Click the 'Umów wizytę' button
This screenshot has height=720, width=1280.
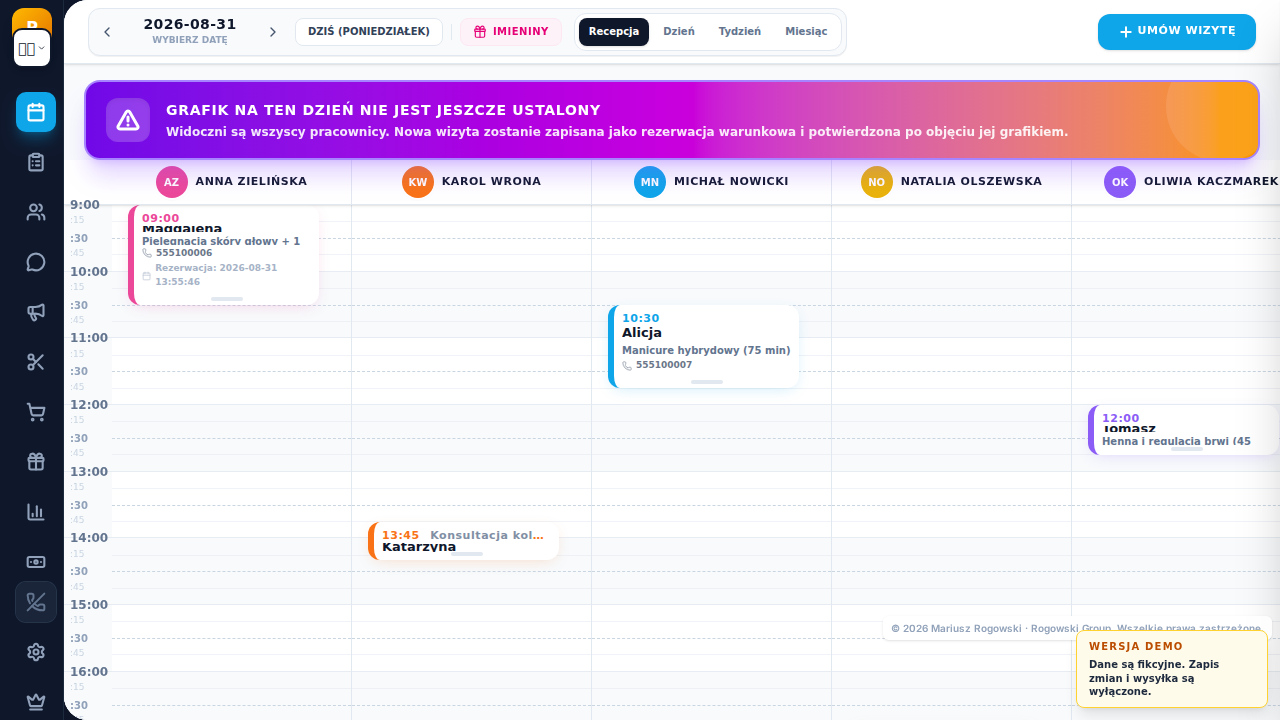[1177, 32]
